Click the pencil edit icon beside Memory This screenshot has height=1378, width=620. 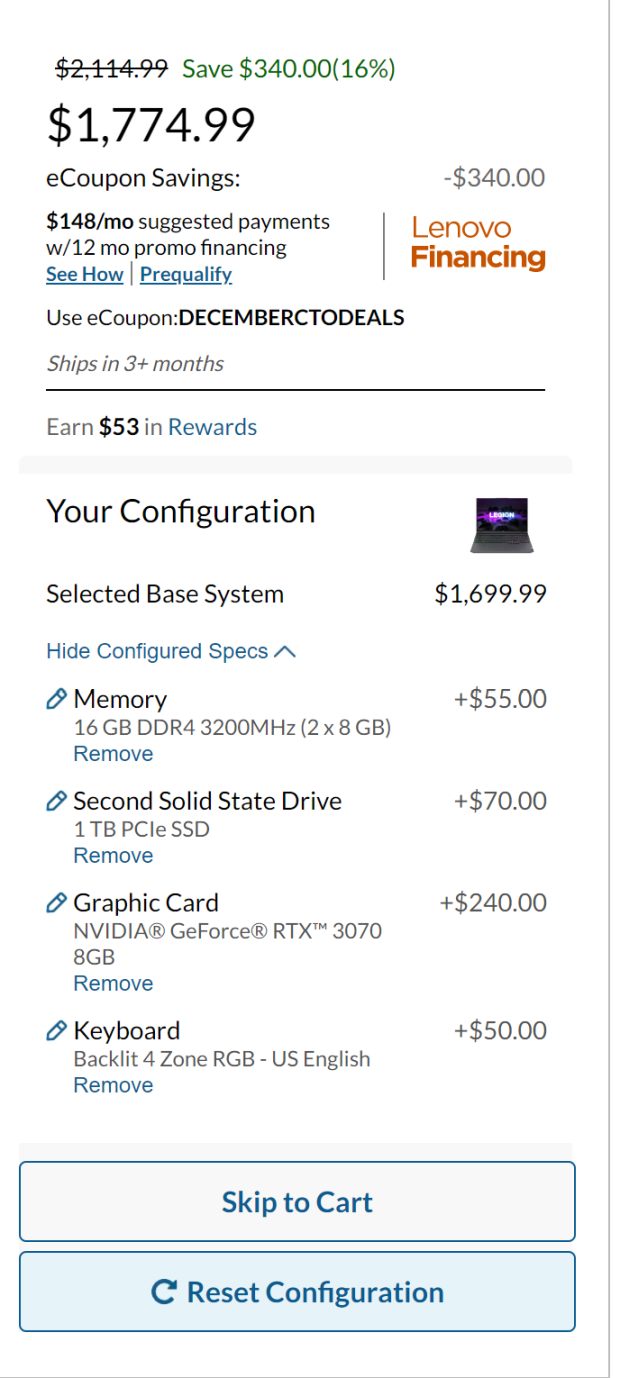(x=57, y=699)
